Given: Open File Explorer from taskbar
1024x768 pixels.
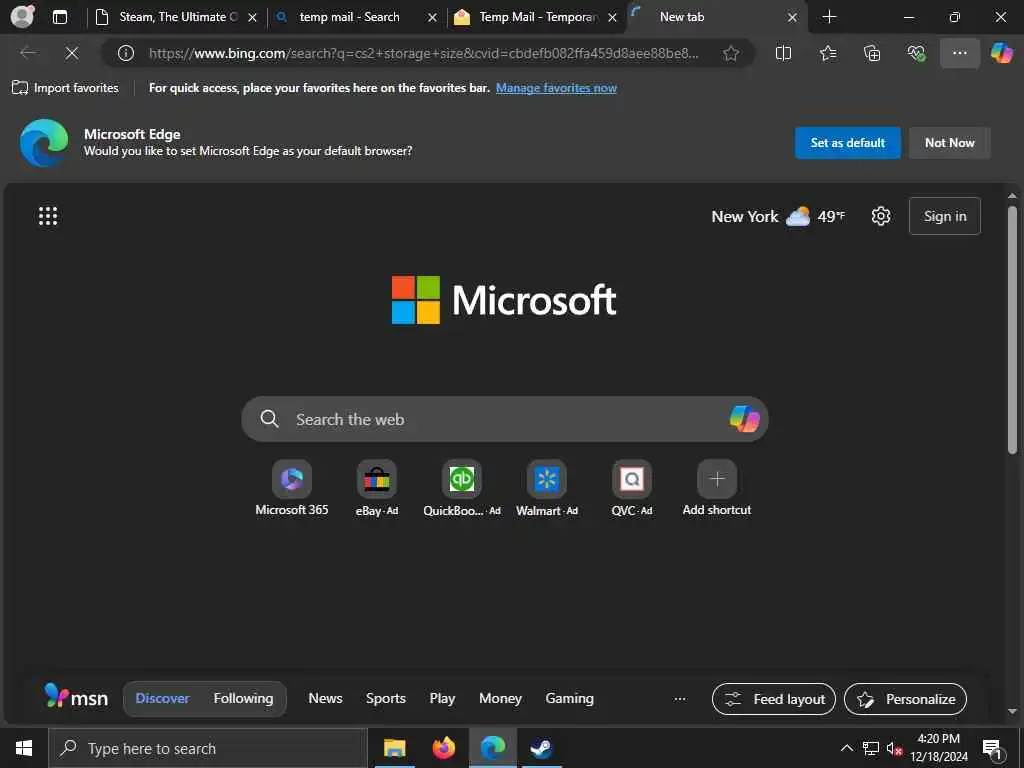Looking at the screenshot, I should point(394,748).
